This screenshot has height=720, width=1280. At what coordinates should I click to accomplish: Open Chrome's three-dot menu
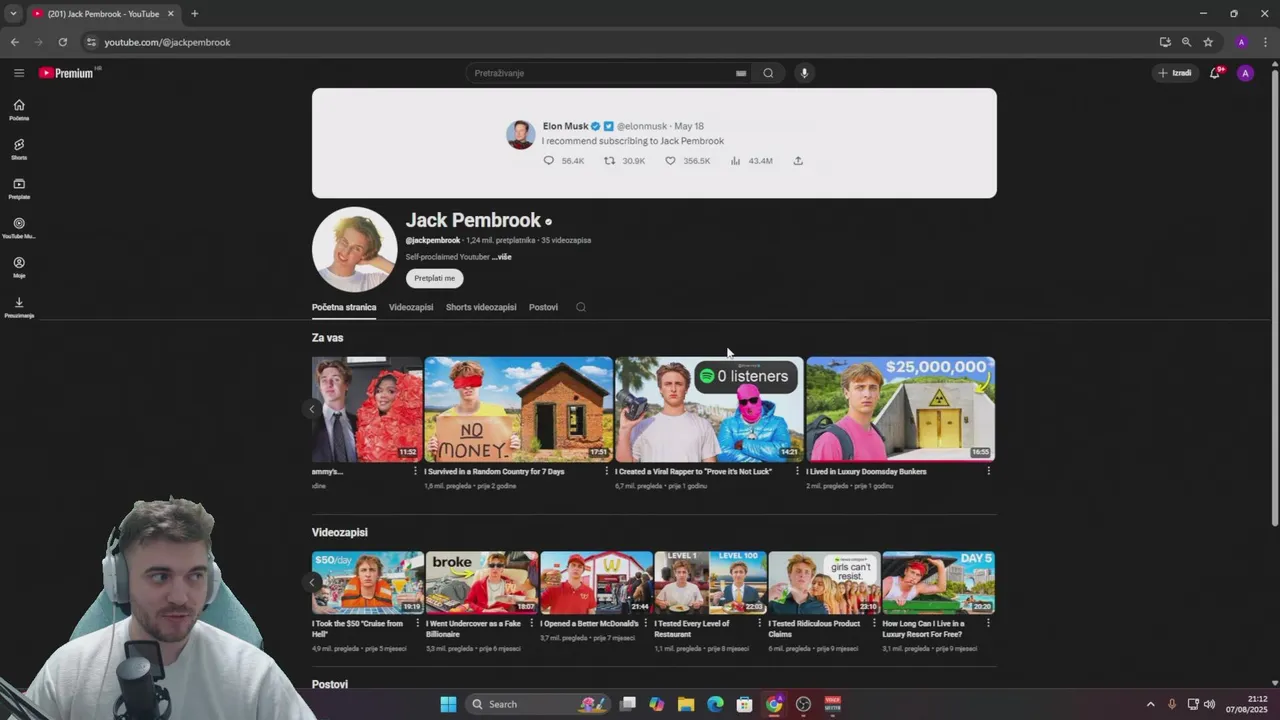(1266, 42)
